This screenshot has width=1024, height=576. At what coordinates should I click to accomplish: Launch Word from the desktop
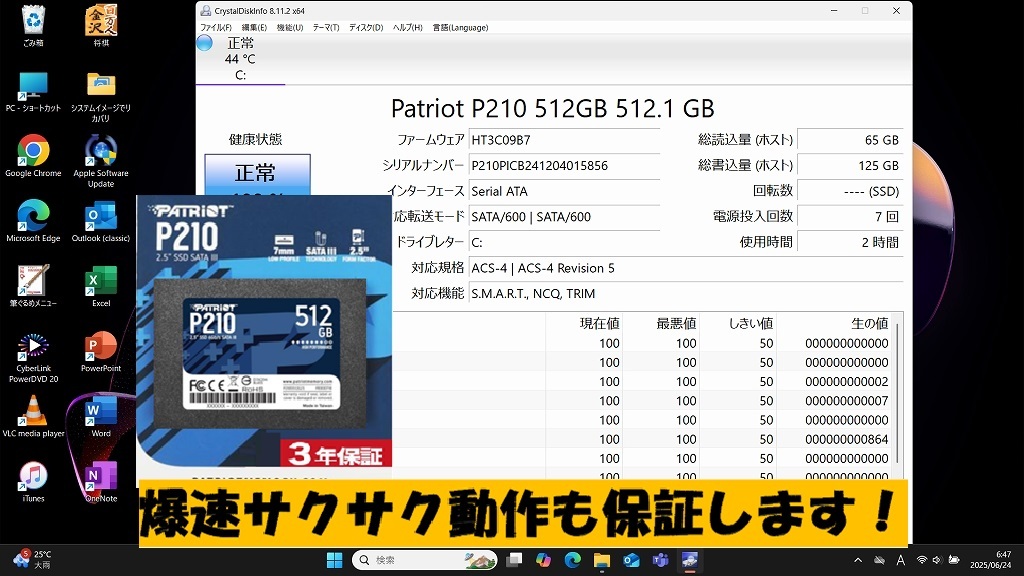pyautogui.click(x=101, y=417)
